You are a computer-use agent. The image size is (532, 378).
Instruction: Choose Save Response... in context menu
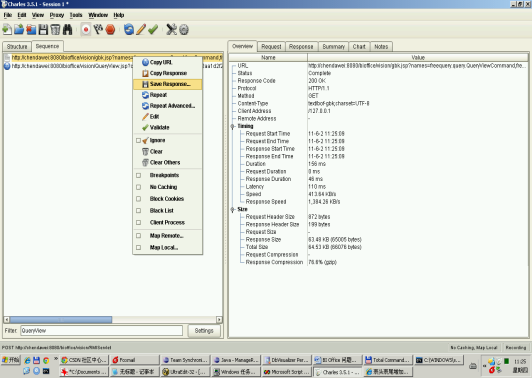point(168,84)
